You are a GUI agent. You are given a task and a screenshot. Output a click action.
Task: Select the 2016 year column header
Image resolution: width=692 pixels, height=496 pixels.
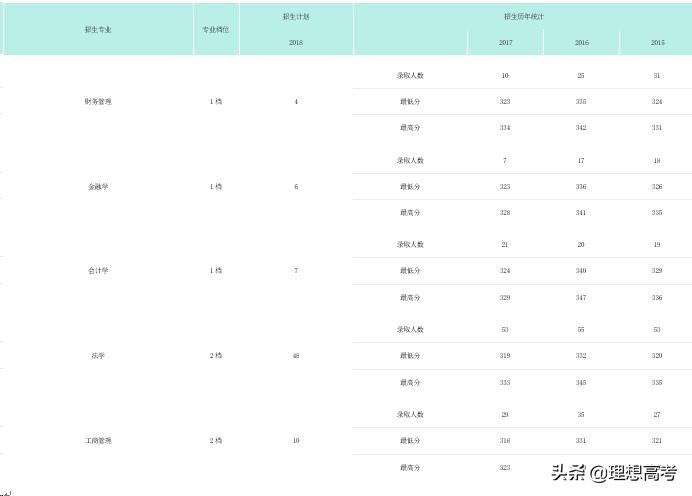(581, 43)
